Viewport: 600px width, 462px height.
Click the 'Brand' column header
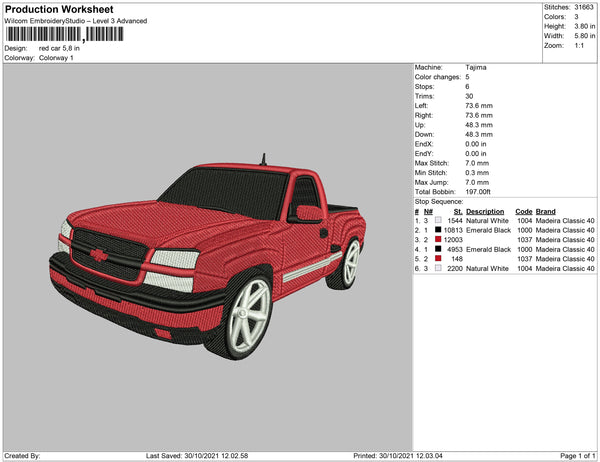(x=545, y=211)
